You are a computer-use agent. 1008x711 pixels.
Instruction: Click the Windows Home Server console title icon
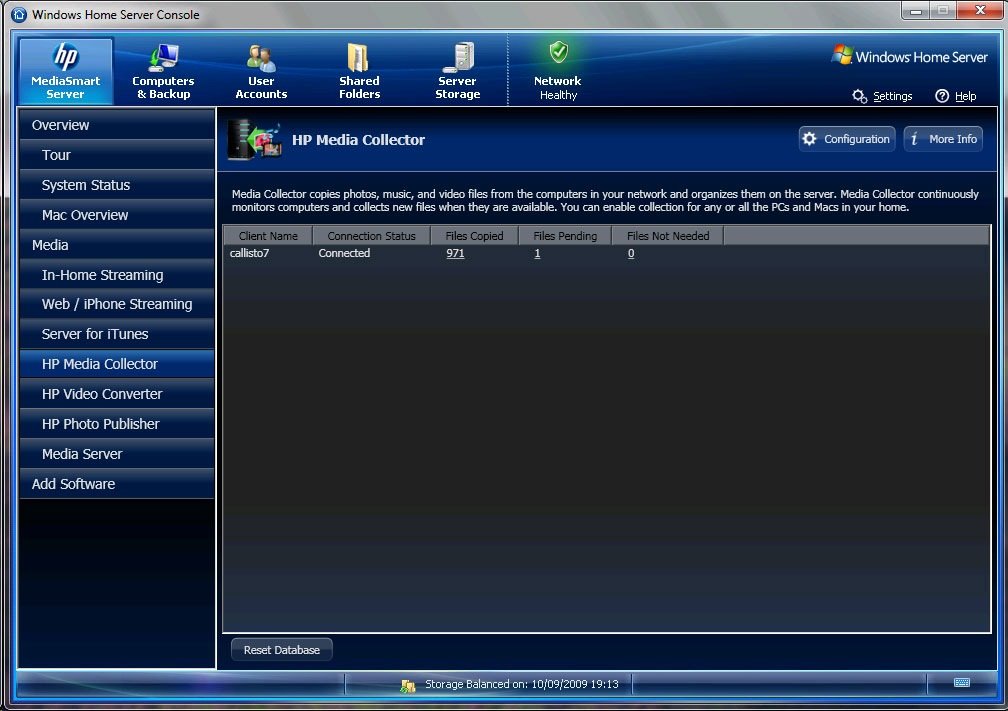(19, 14)
